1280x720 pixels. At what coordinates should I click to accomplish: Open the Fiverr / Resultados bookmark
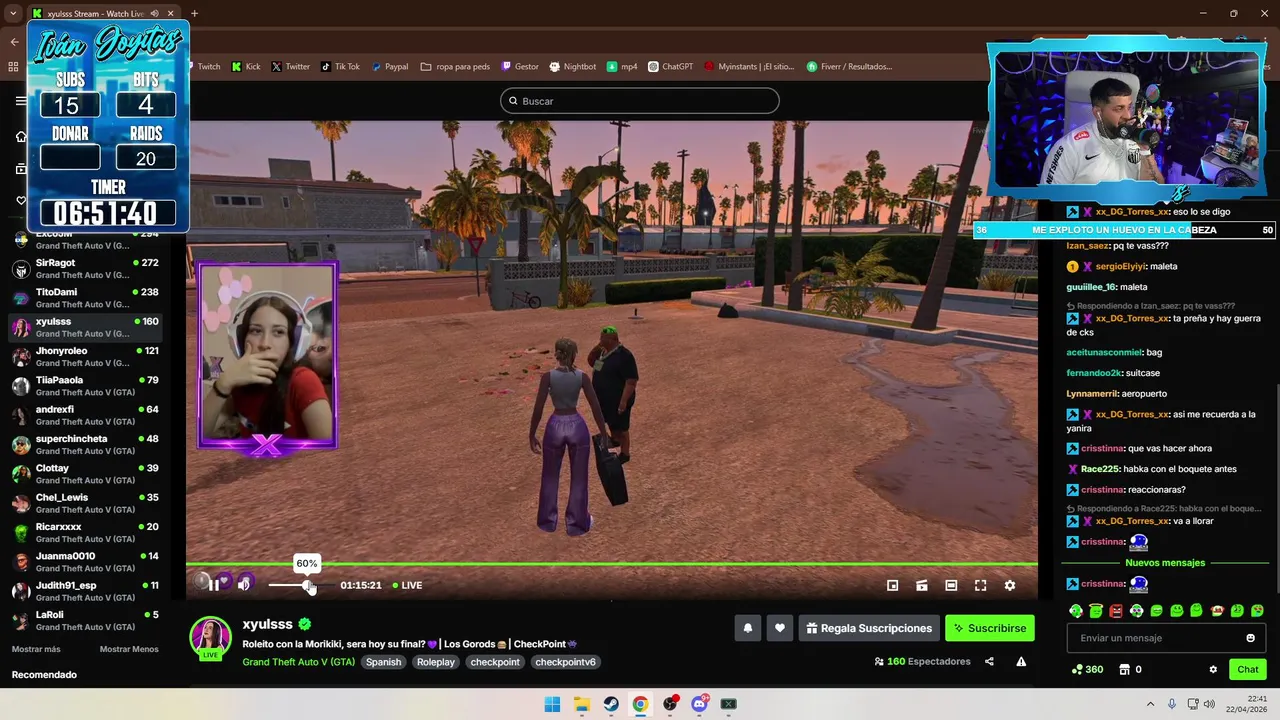[x=848, y=67]
